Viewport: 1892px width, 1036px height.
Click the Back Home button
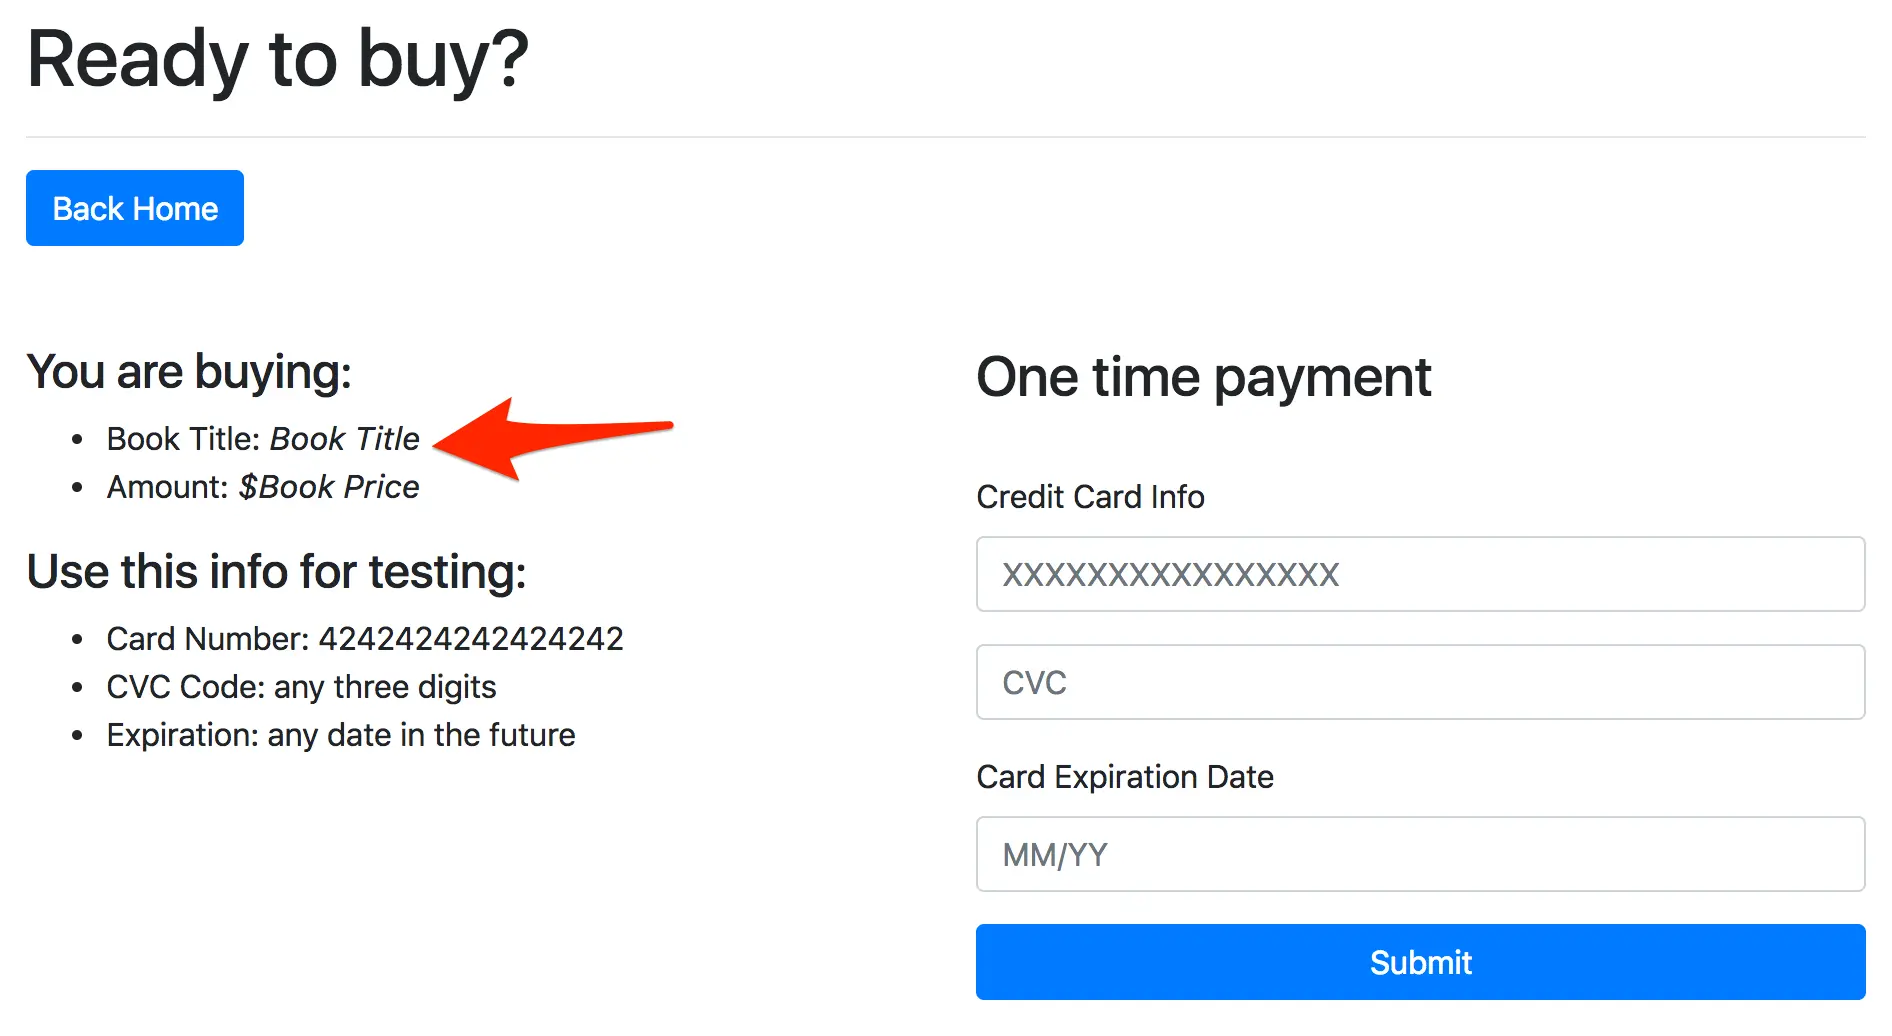134,208
